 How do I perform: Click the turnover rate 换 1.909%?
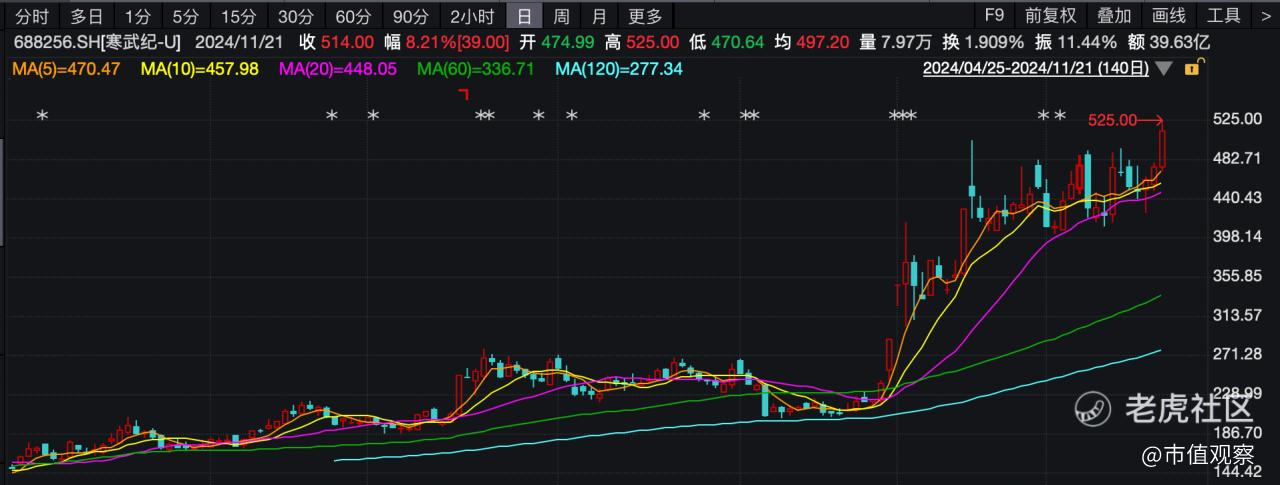pos(983,43)
